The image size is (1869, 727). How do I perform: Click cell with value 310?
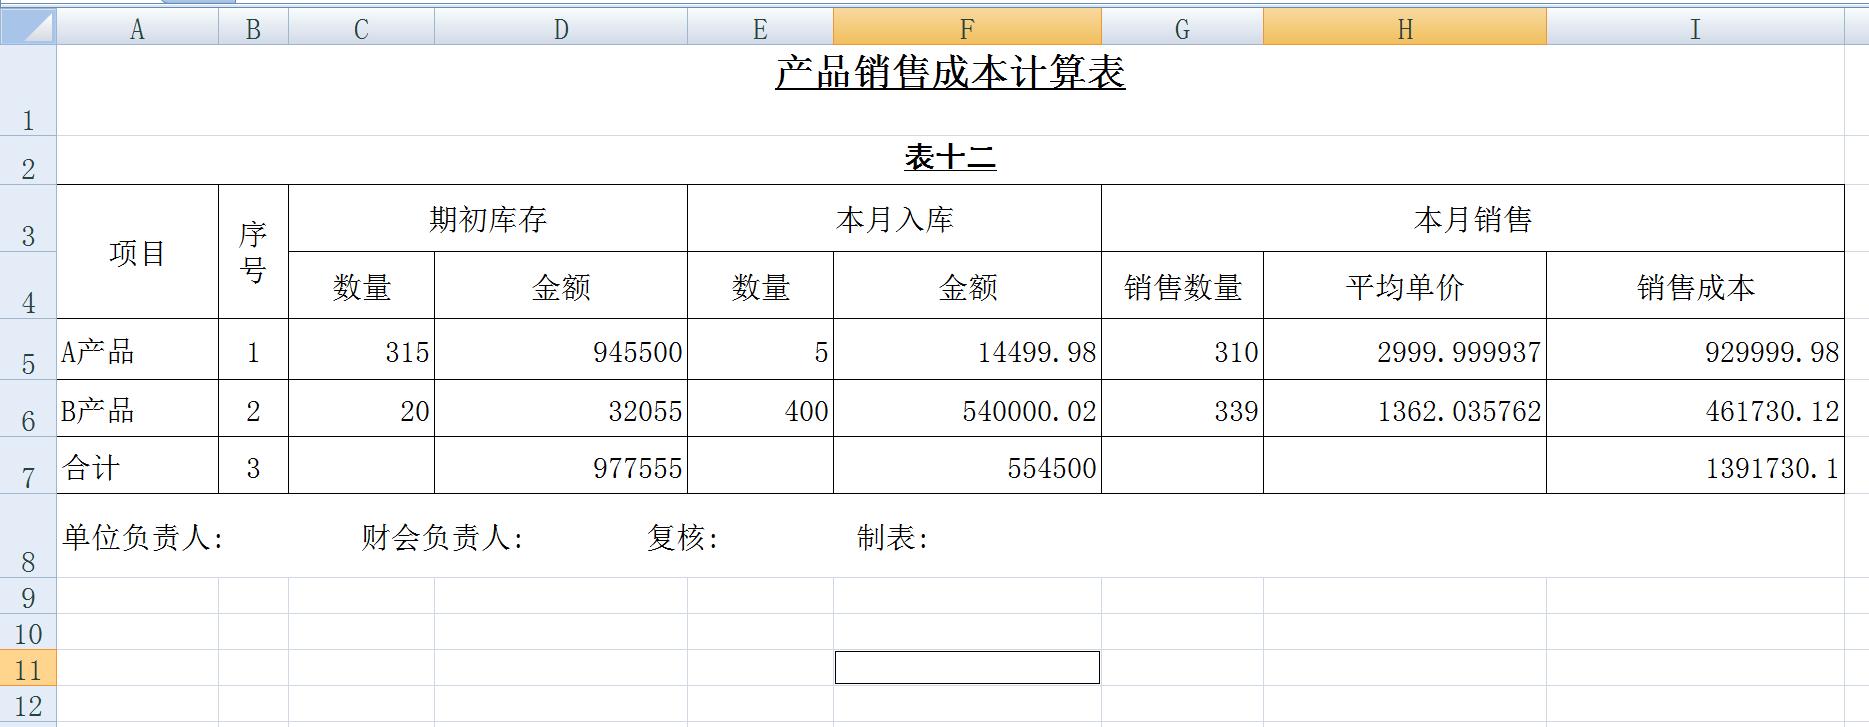point(1182,349)
